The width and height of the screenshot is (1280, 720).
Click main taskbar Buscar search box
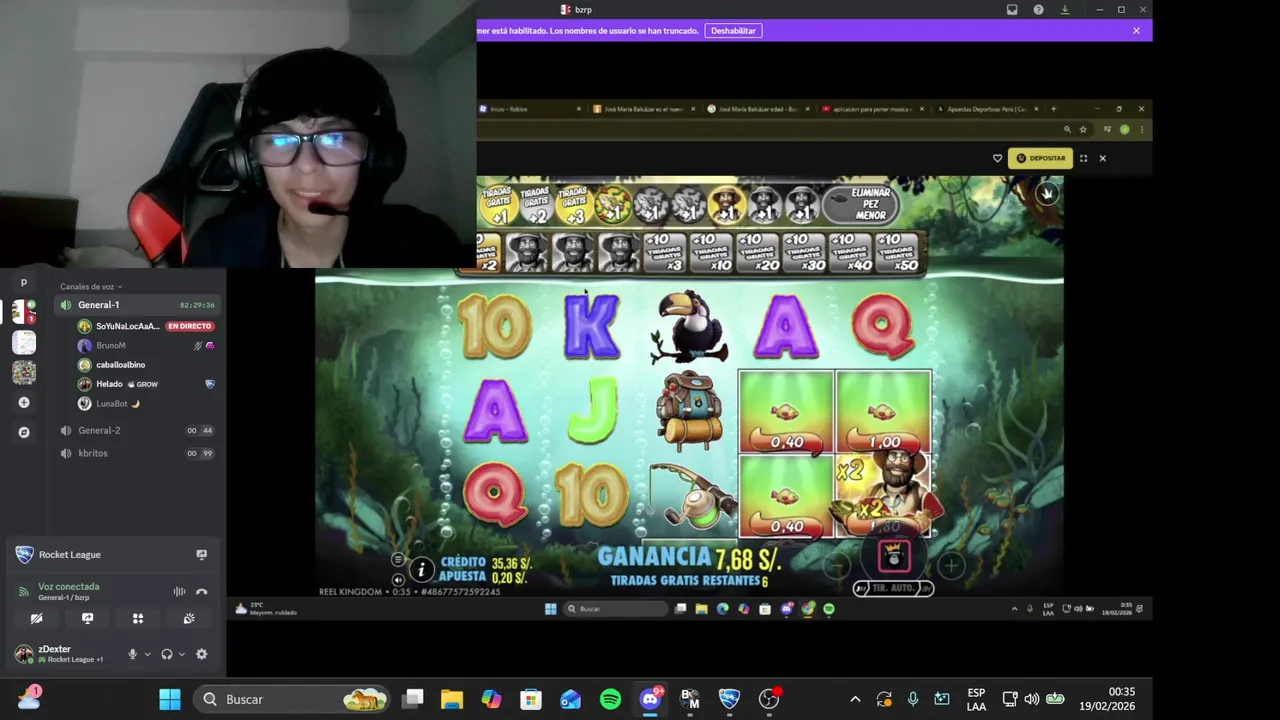tap(293, 699)
